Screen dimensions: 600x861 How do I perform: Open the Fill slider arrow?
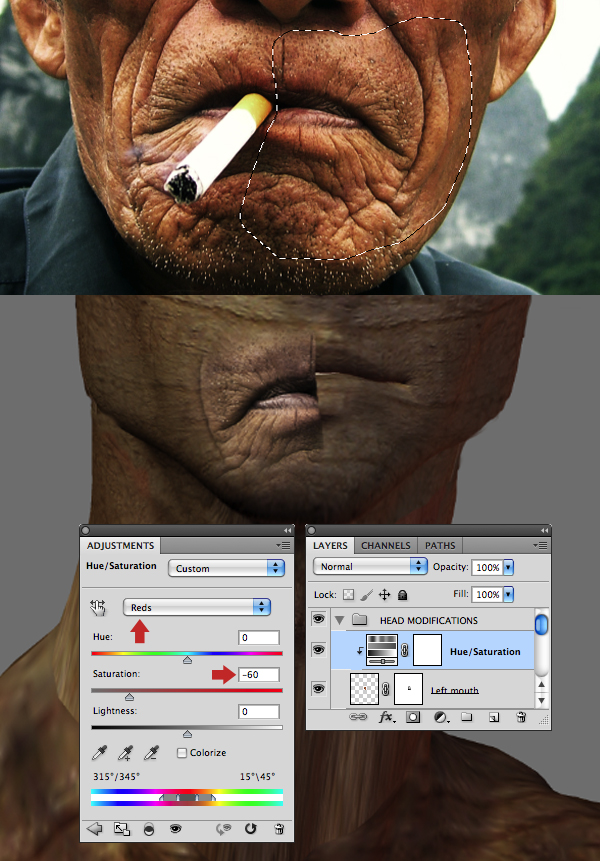point(508,594)
